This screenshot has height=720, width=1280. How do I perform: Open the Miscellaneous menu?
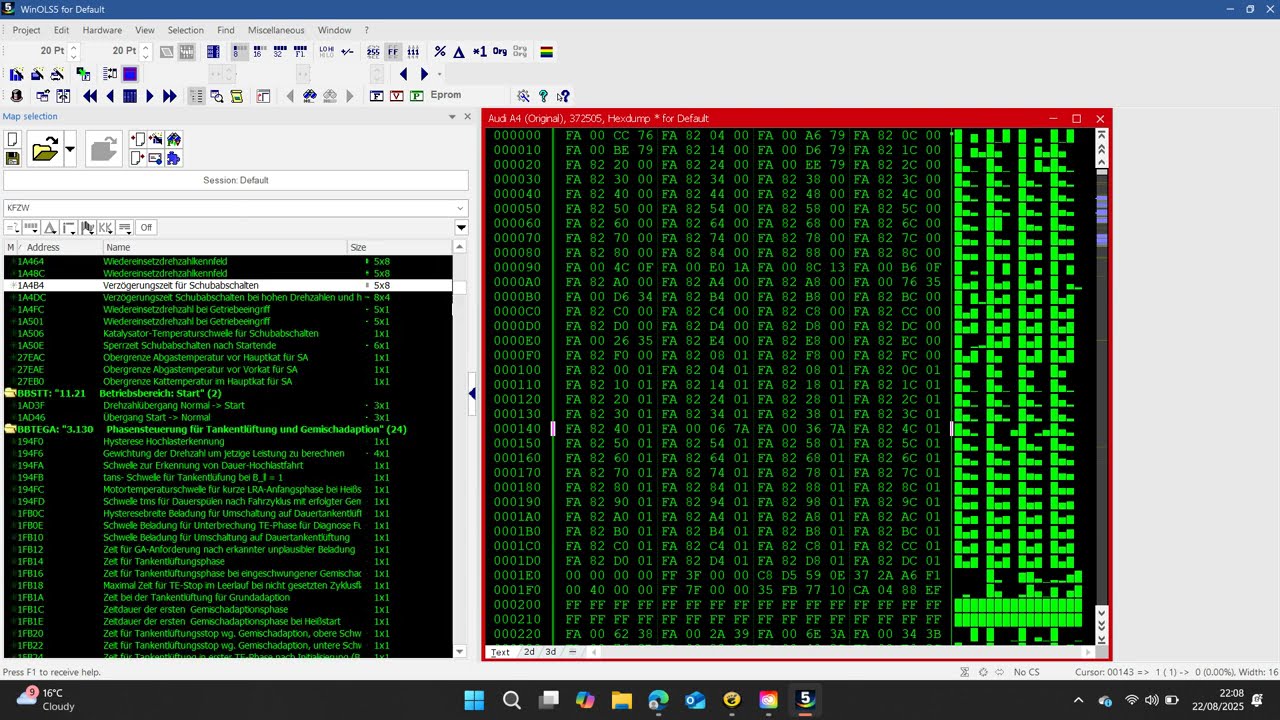276,30
